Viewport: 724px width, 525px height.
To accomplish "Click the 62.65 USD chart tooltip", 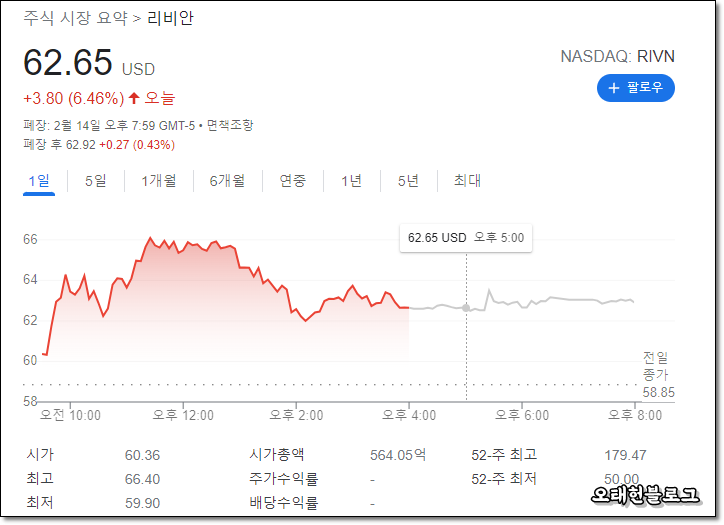I will pyautogui.click(x=466, y=238).
